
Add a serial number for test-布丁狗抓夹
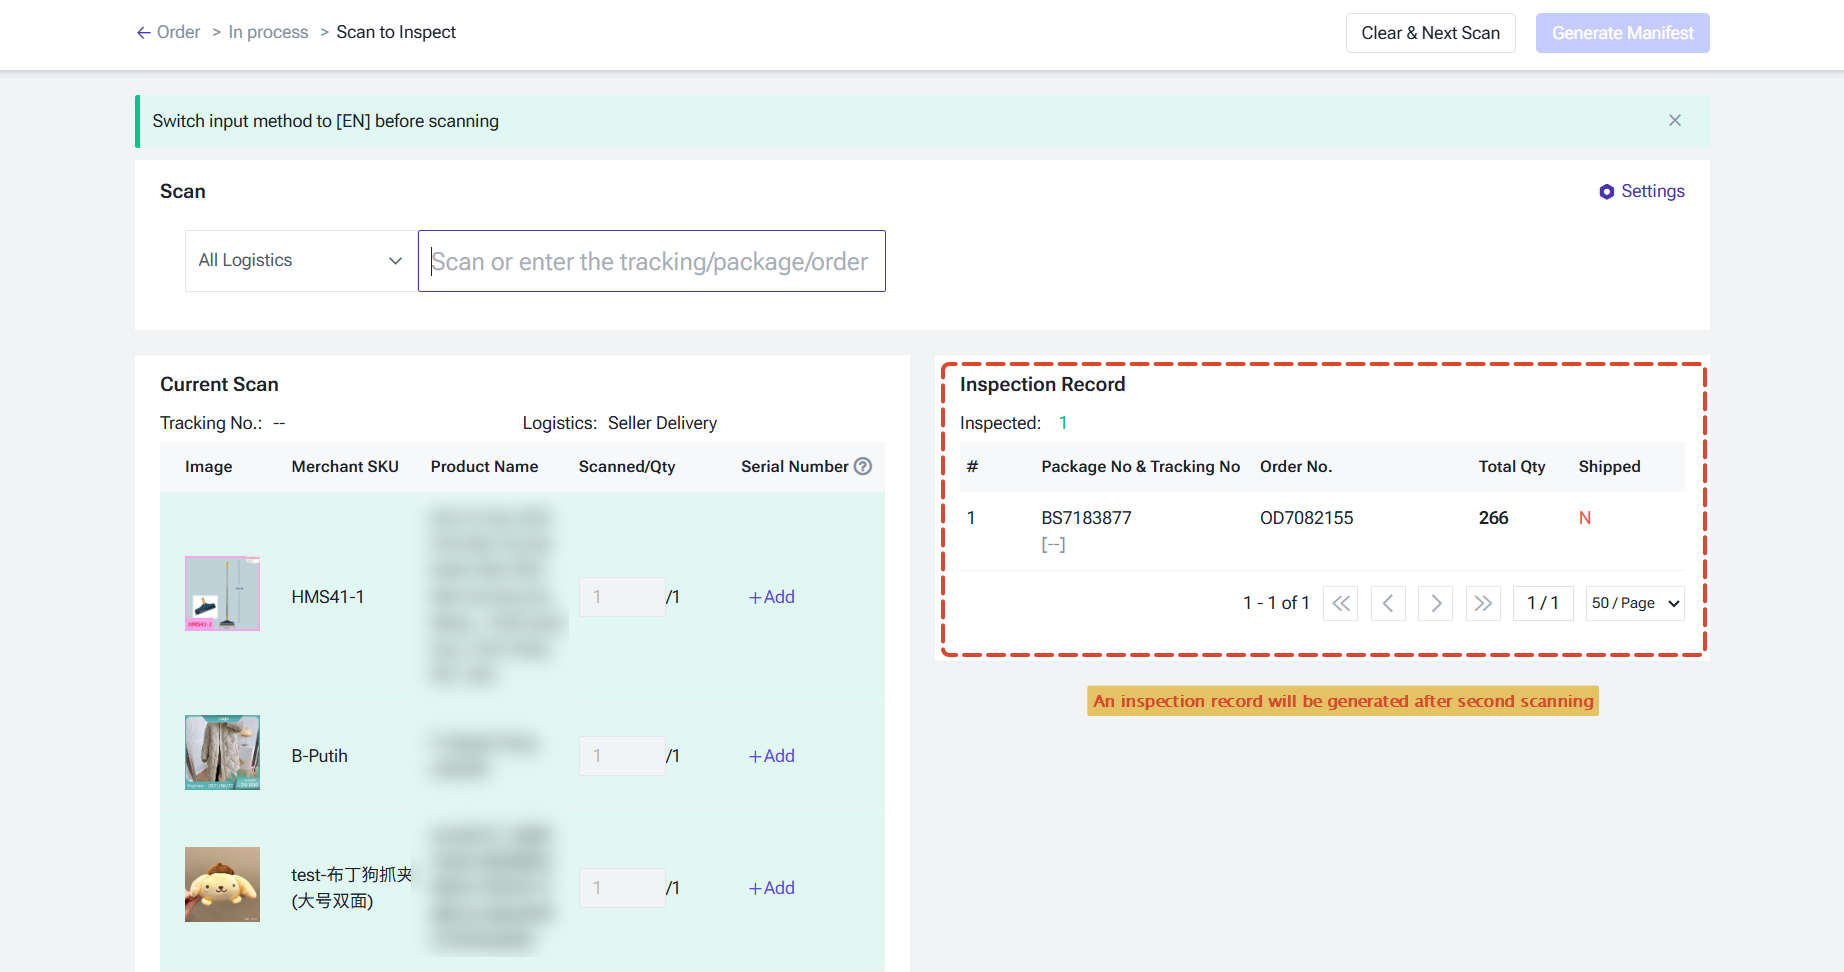tap(771, 888)
